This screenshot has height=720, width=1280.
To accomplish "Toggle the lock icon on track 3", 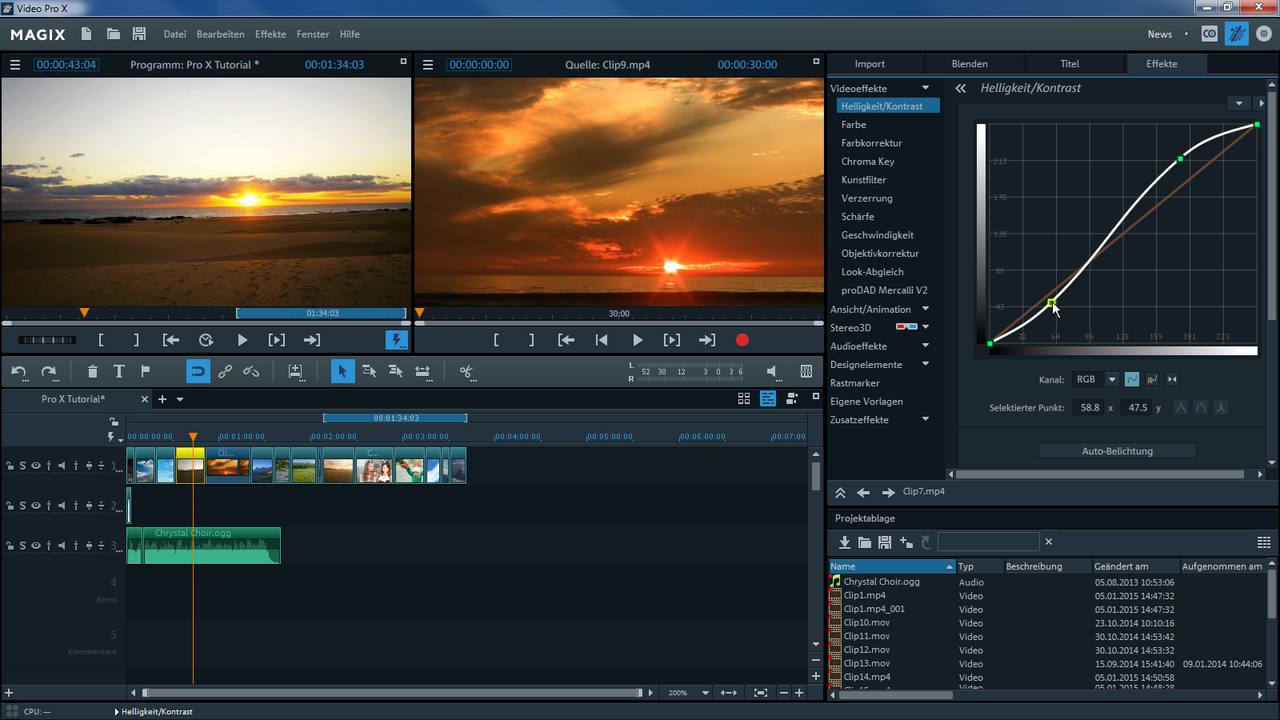I will [10, 545].
